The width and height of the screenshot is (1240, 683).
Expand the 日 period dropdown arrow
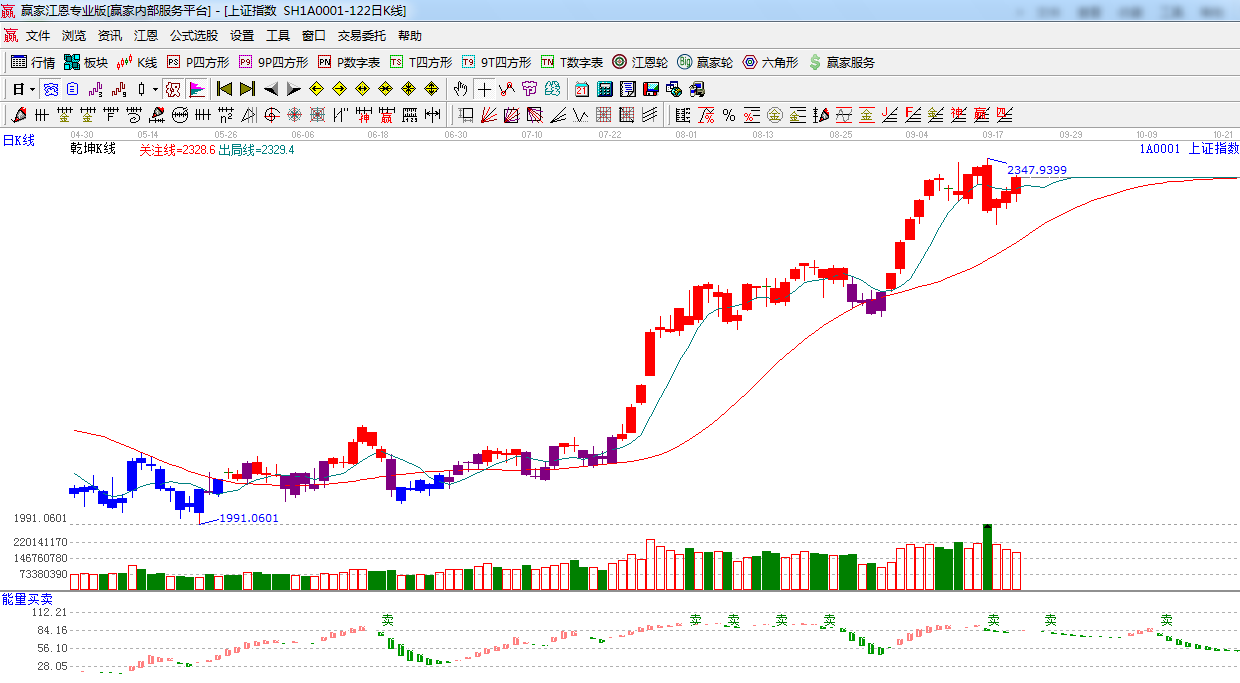coord(32,89)
